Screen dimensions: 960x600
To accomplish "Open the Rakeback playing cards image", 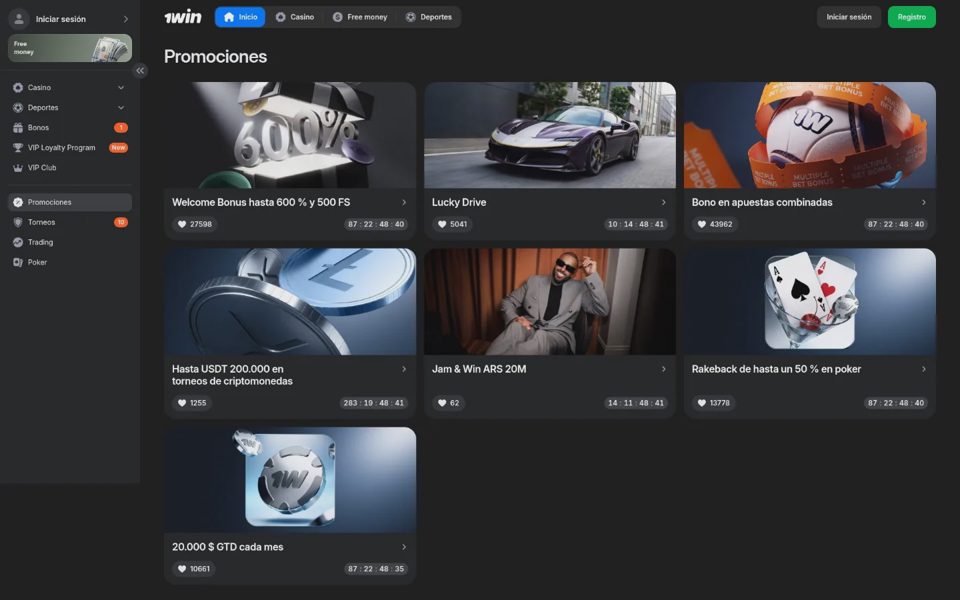I will pos(809,301).
